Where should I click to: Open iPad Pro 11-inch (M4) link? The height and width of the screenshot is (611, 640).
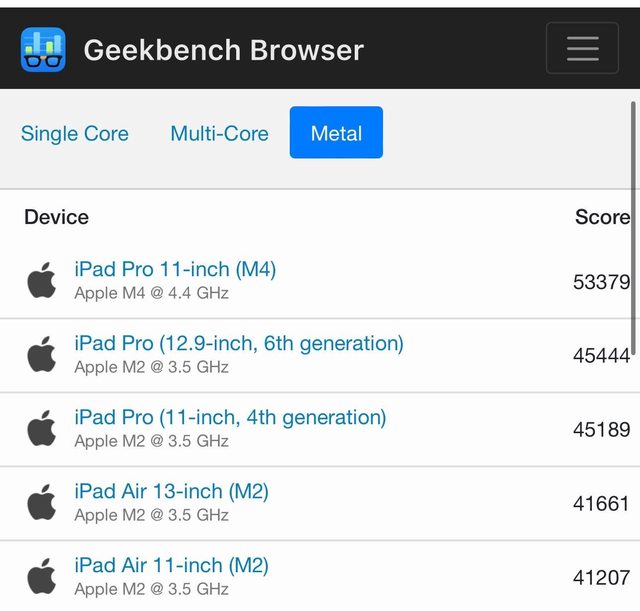[x=175, y=269]
